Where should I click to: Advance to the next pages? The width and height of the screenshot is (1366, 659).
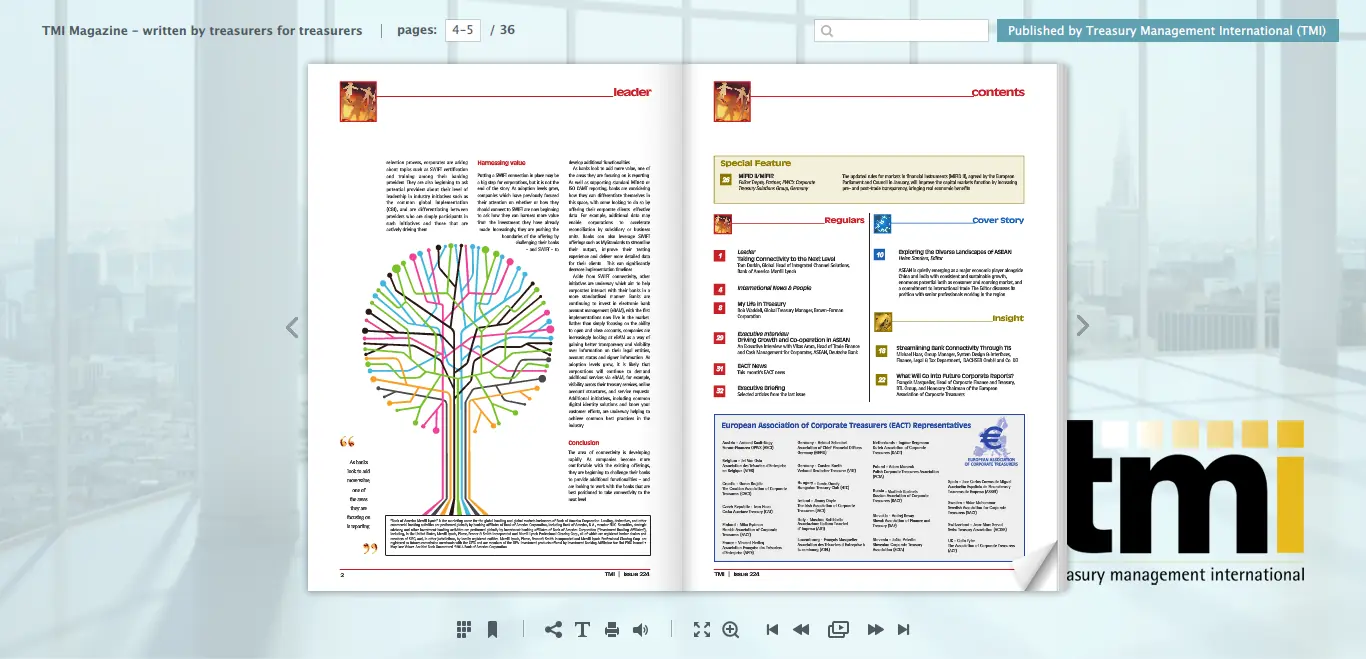(875, 629)
